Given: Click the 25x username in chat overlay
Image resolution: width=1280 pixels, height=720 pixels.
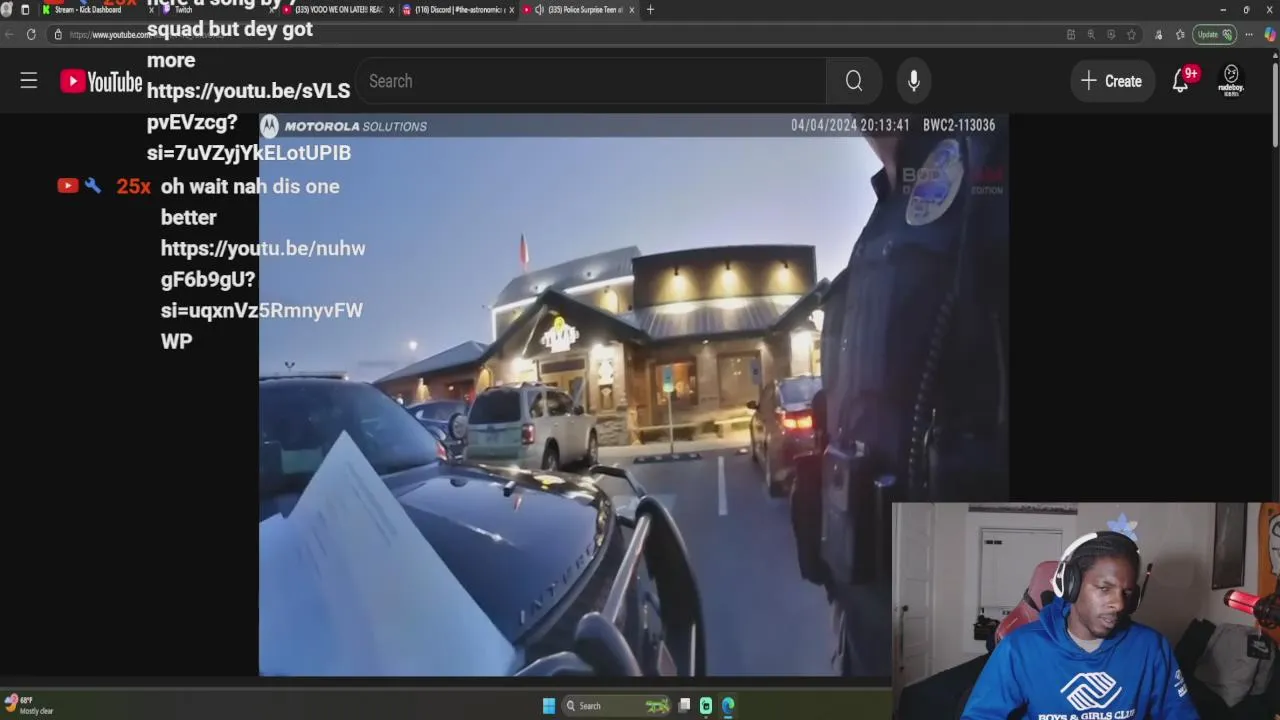Looking at the screenshot, I should 133,186.
